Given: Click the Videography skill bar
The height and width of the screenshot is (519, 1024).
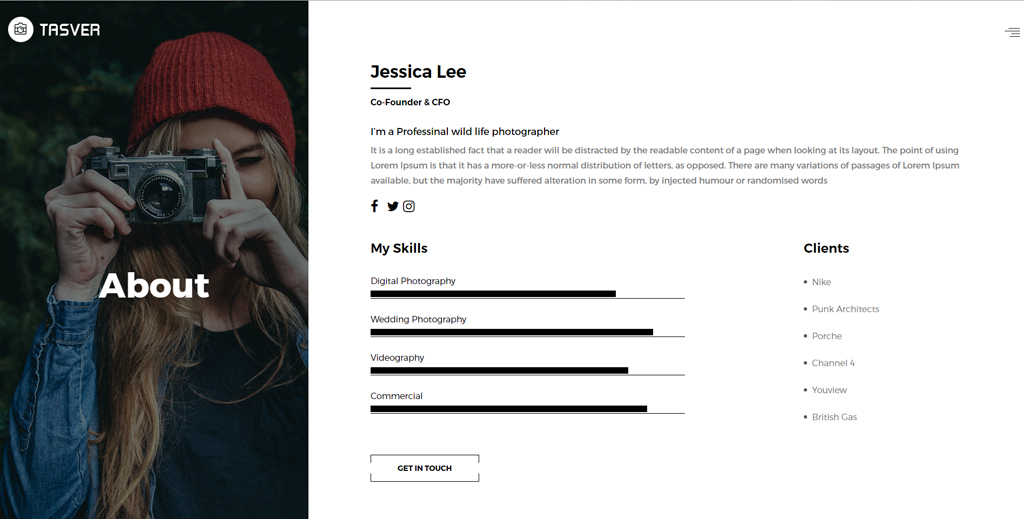Looking at the screenshot, I should [527, 371].
